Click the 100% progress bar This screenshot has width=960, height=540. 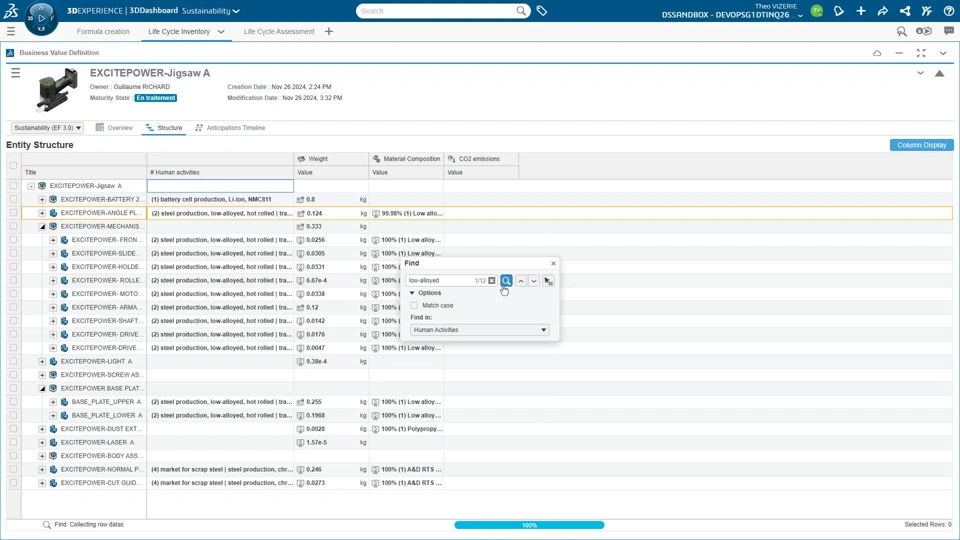[x=529, y=525]
